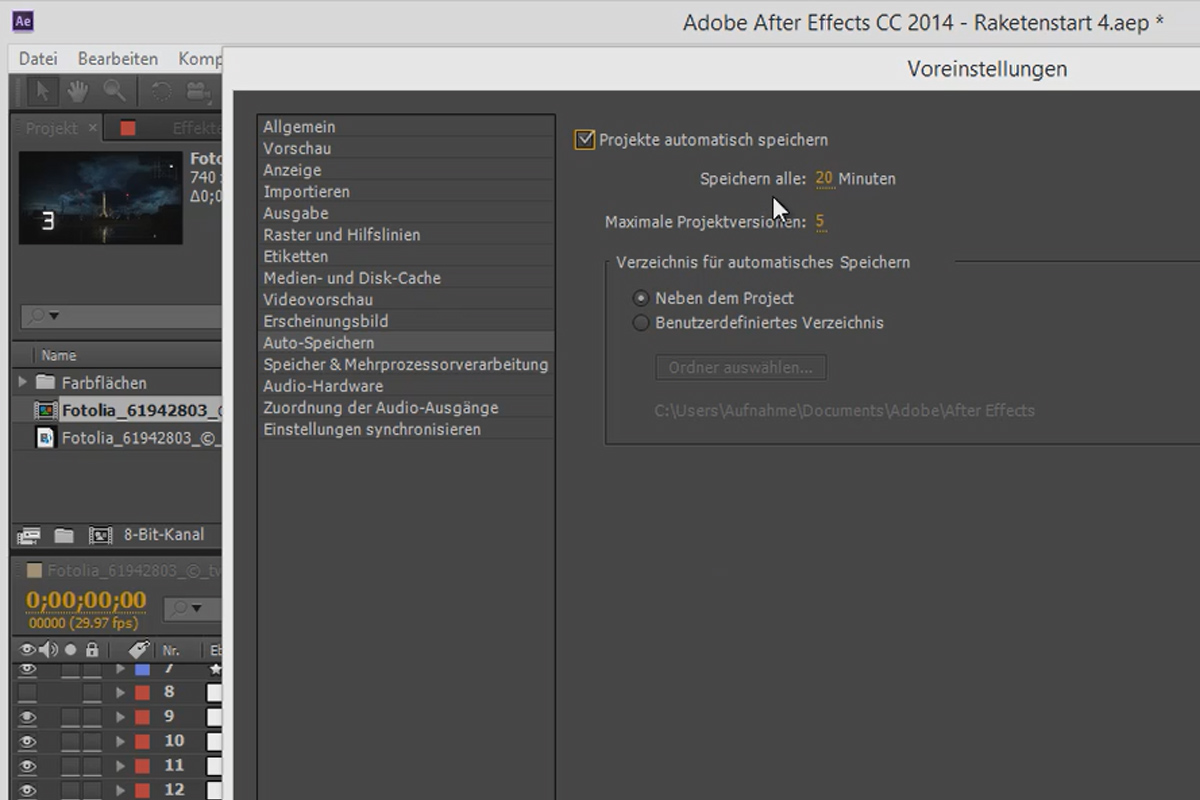Expand layer 7 properties
The width and height of the screenshot is (1200, 800).
point(121,668)
